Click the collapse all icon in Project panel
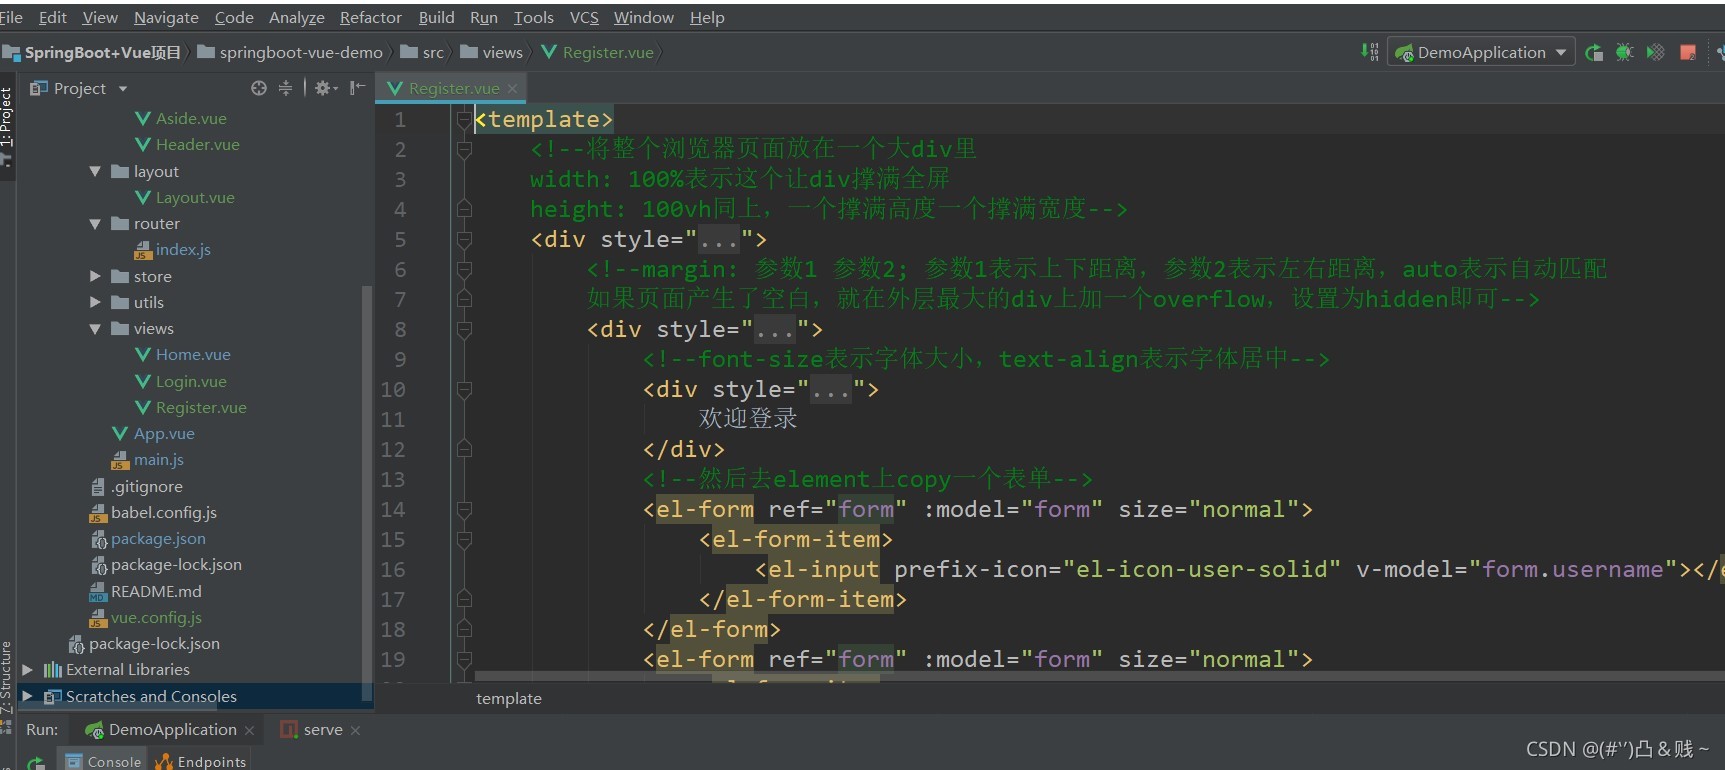Viewport: 1725px width, 770px height. click(285, 88)
